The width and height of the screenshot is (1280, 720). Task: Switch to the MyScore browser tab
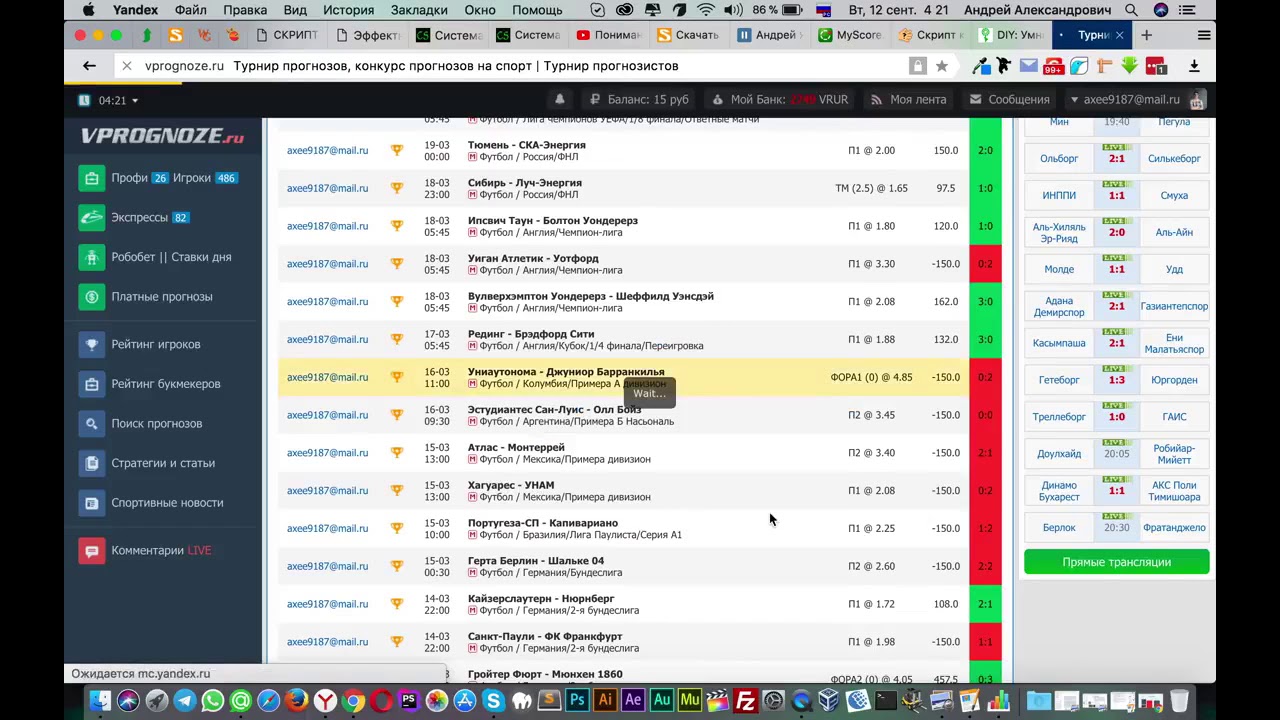[x=850, y=35]
